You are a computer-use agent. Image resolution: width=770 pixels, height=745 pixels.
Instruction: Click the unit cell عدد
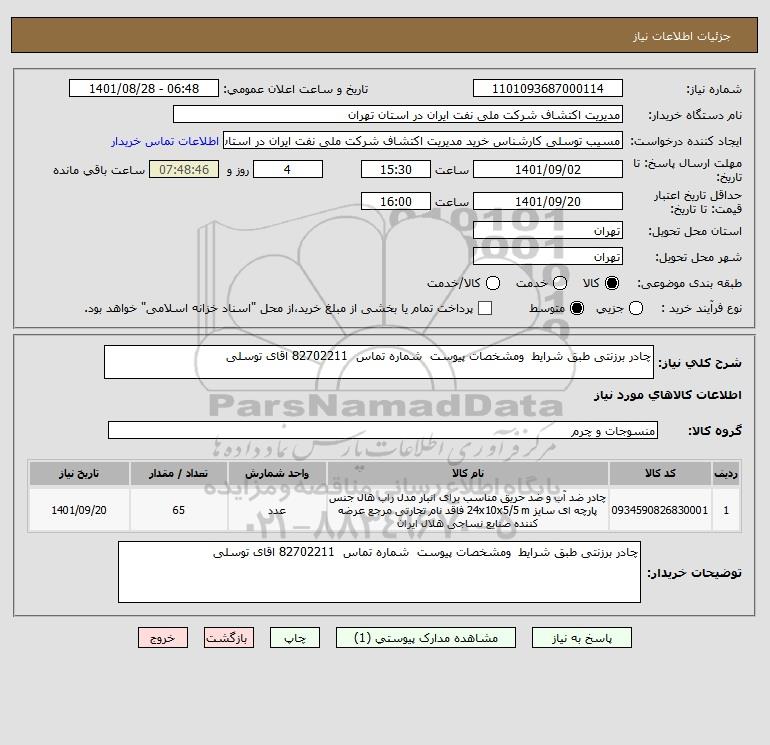click(277, 510)
